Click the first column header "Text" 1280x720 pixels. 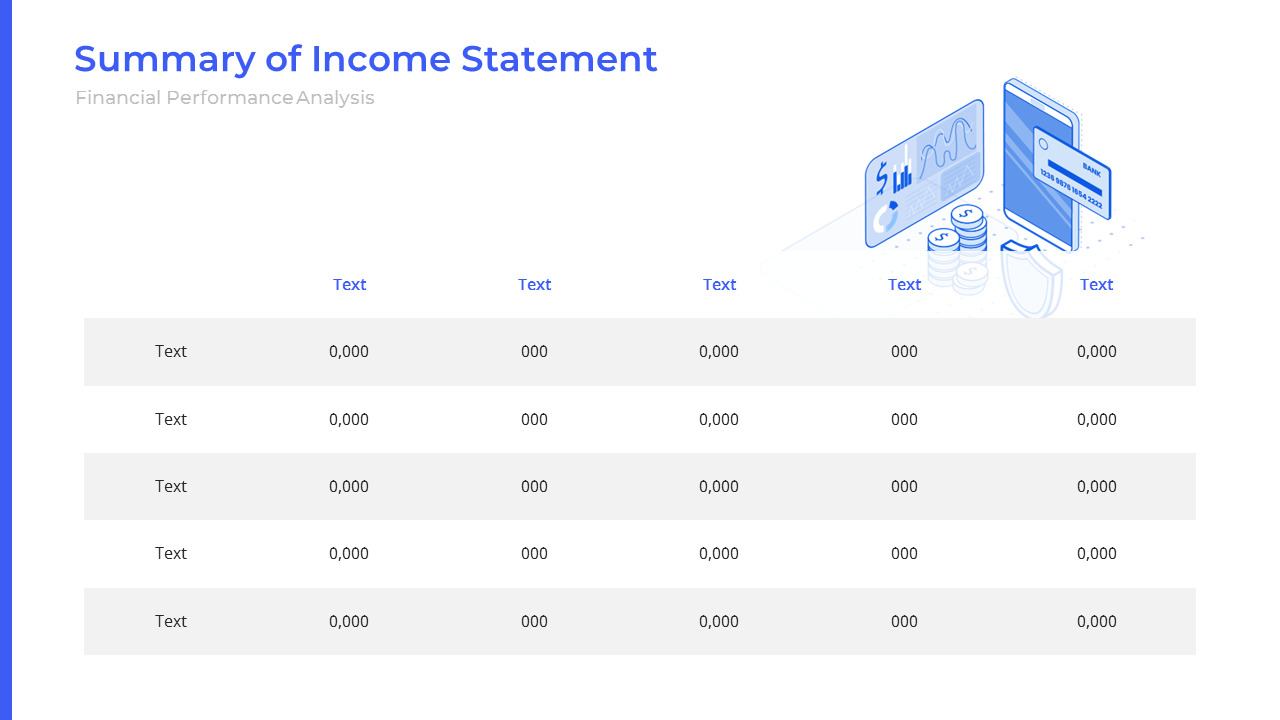pos(349,284)
